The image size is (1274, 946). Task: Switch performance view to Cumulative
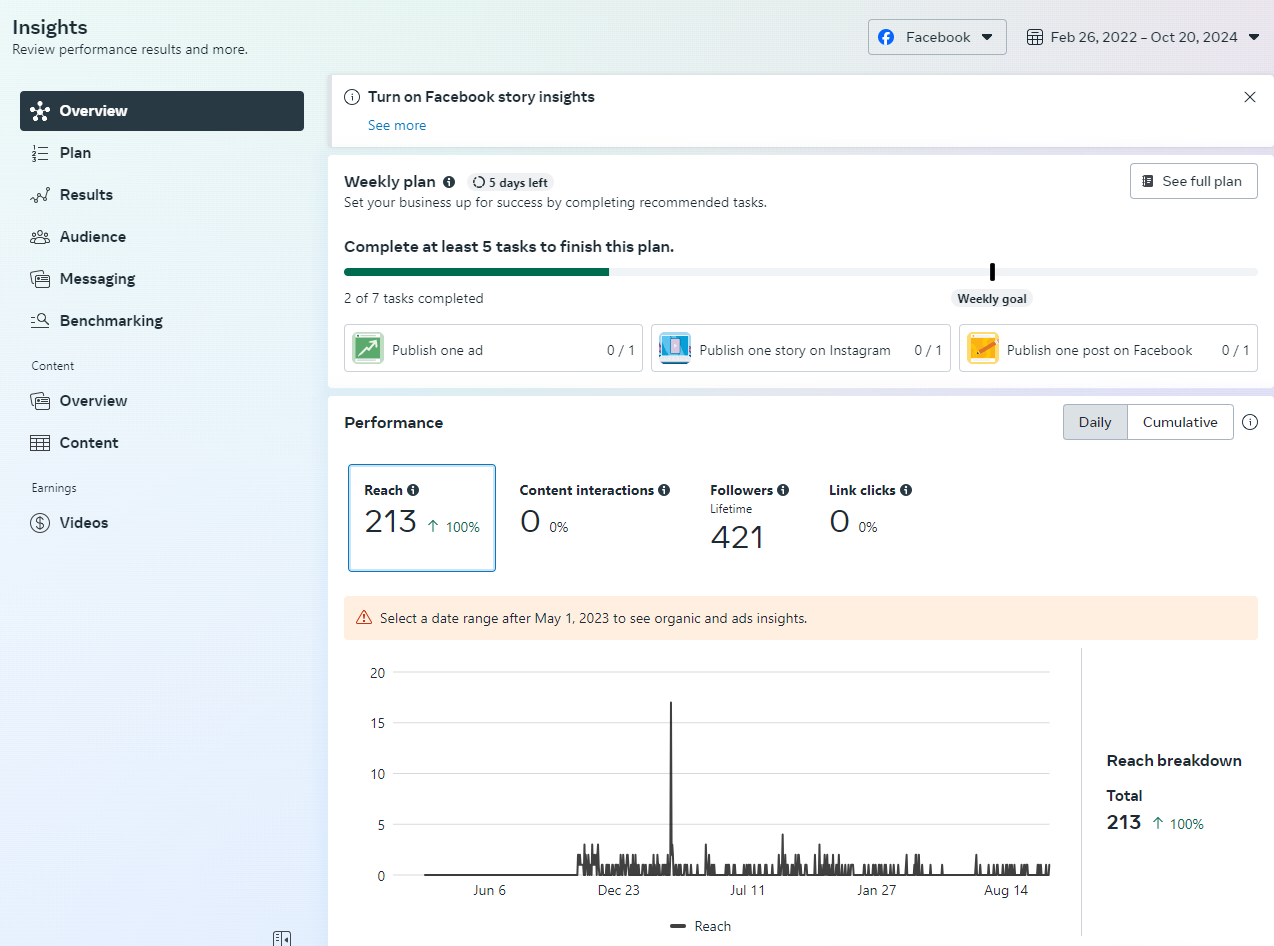pyautogui.click(x=1180, y=422)
